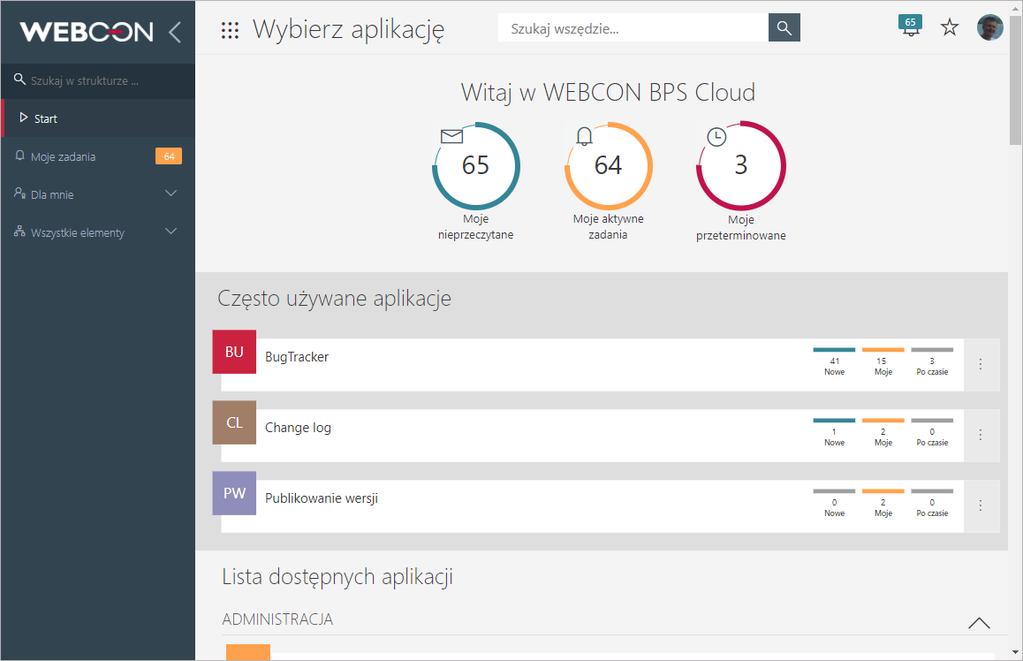Click the vertical scrollbar thumb
1023x661 pixels.
[1015, 80]
